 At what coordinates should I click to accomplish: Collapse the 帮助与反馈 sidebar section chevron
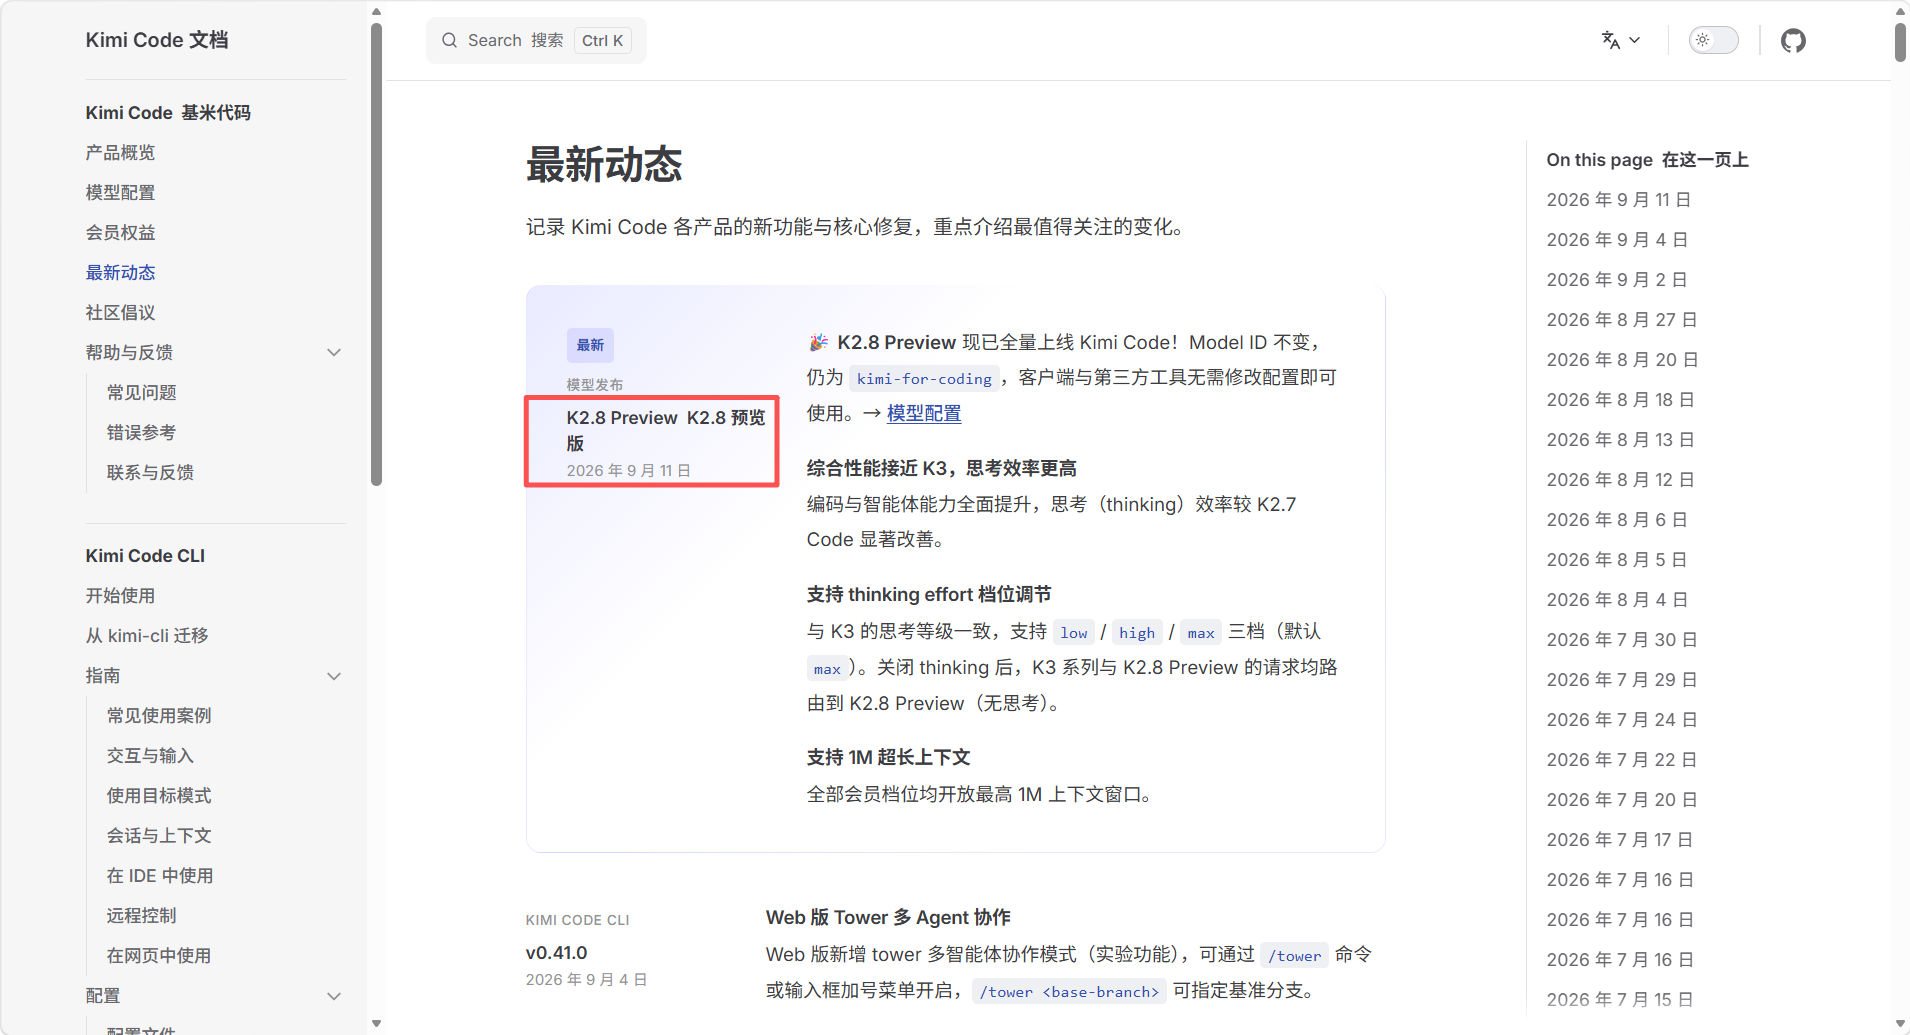(x=334, y=352)
